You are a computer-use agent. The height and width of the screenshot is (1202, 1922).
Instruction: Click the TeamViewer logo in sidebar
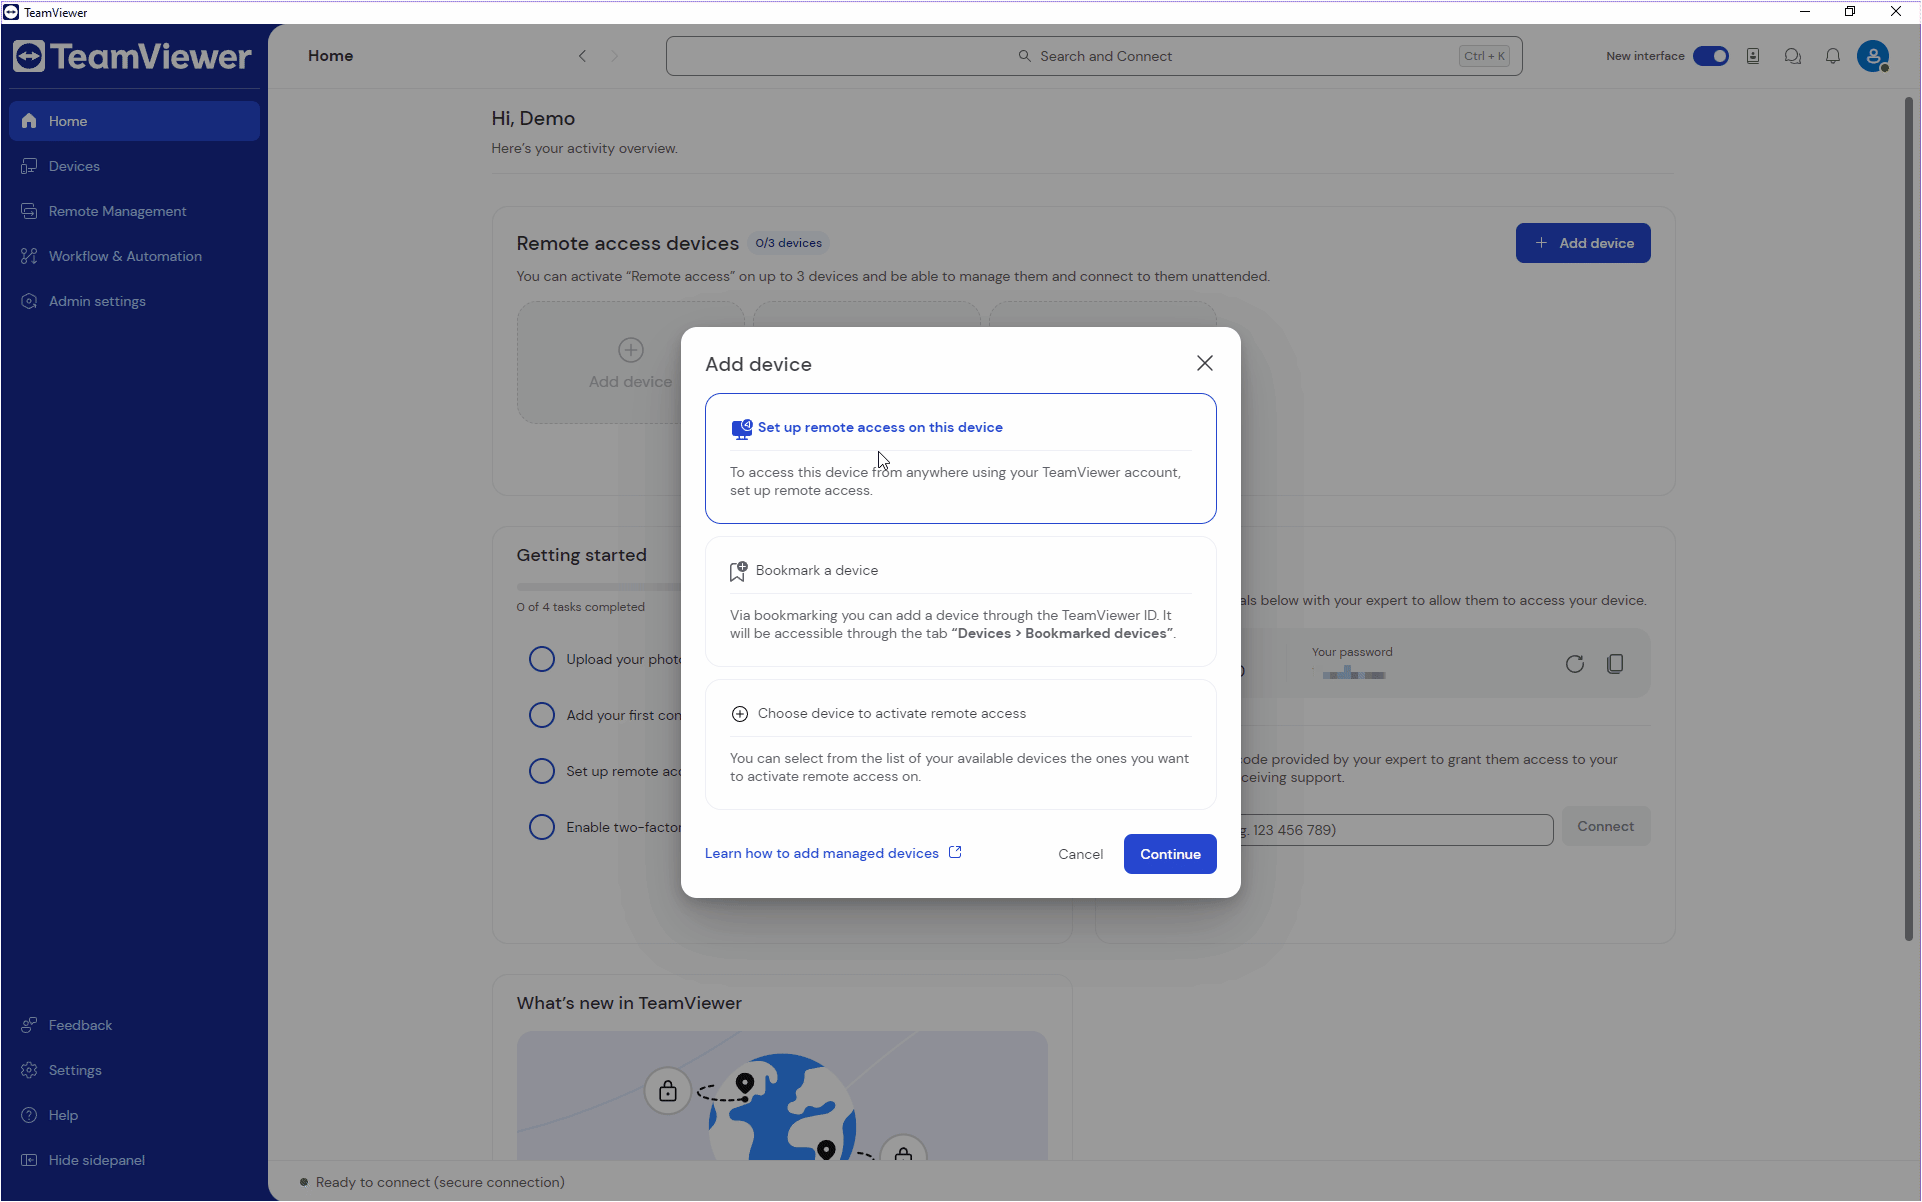pos(132,57)
